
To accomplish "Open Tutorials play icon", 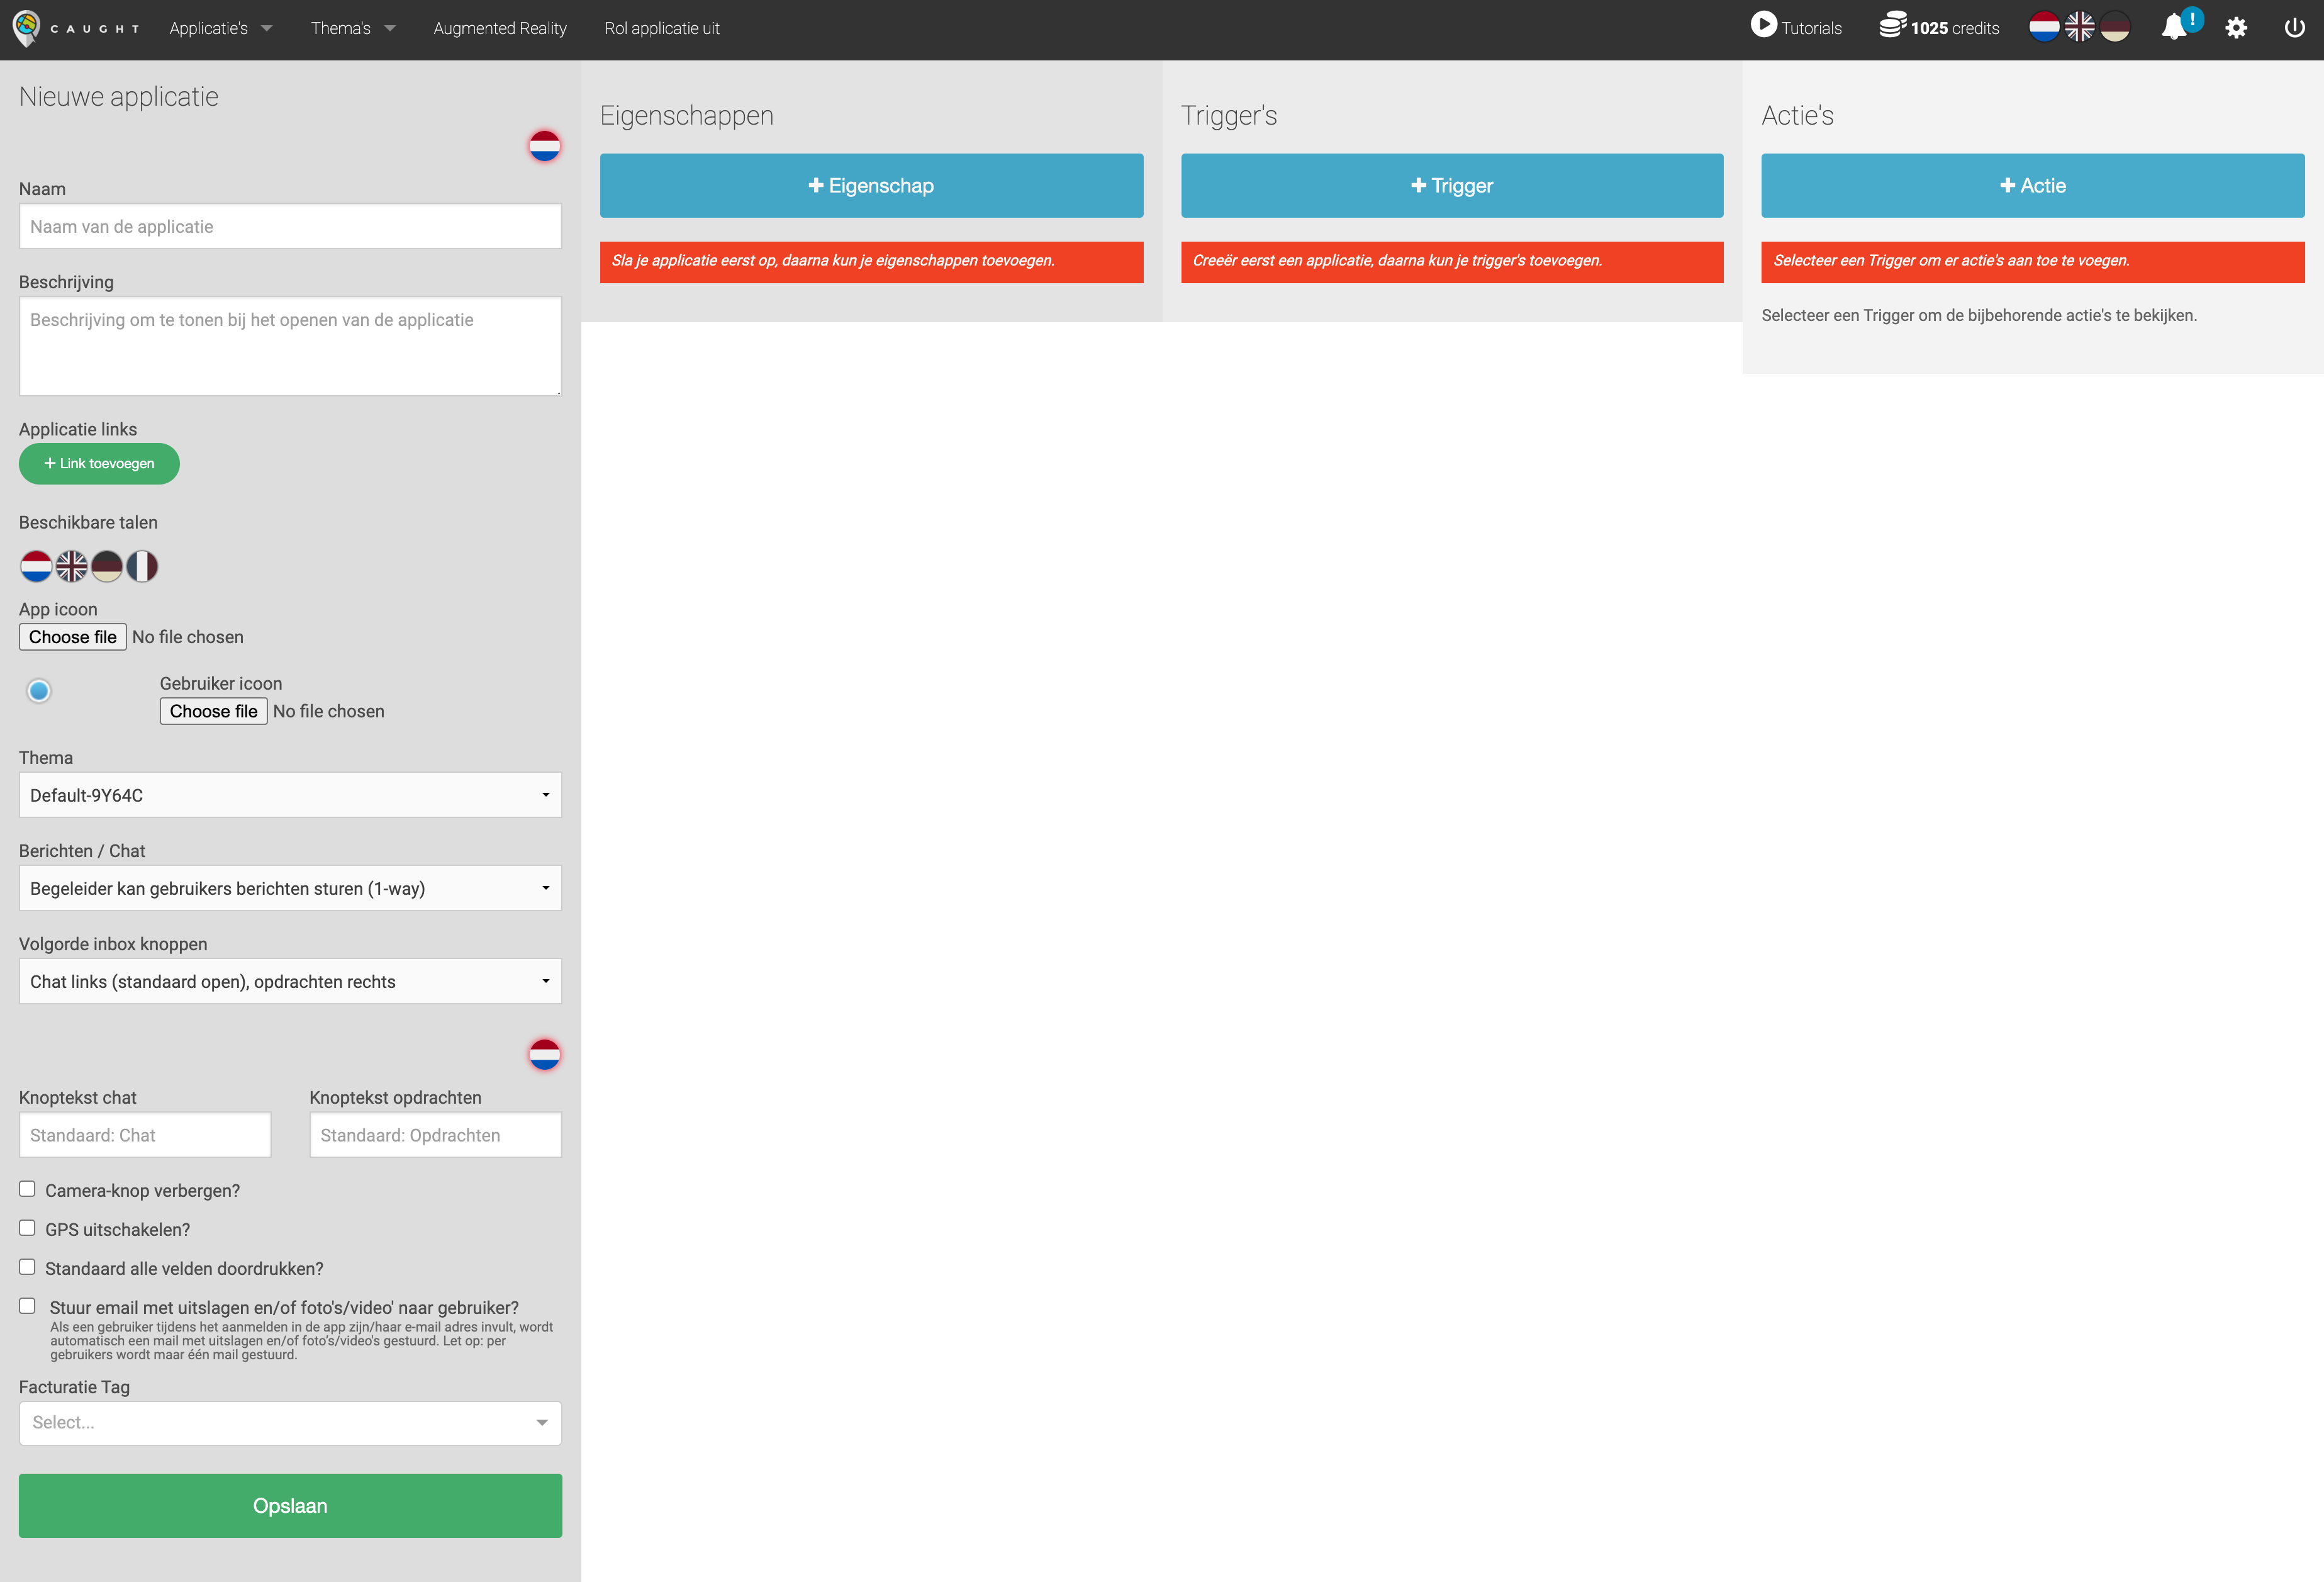I will (x=1764, y=25).
